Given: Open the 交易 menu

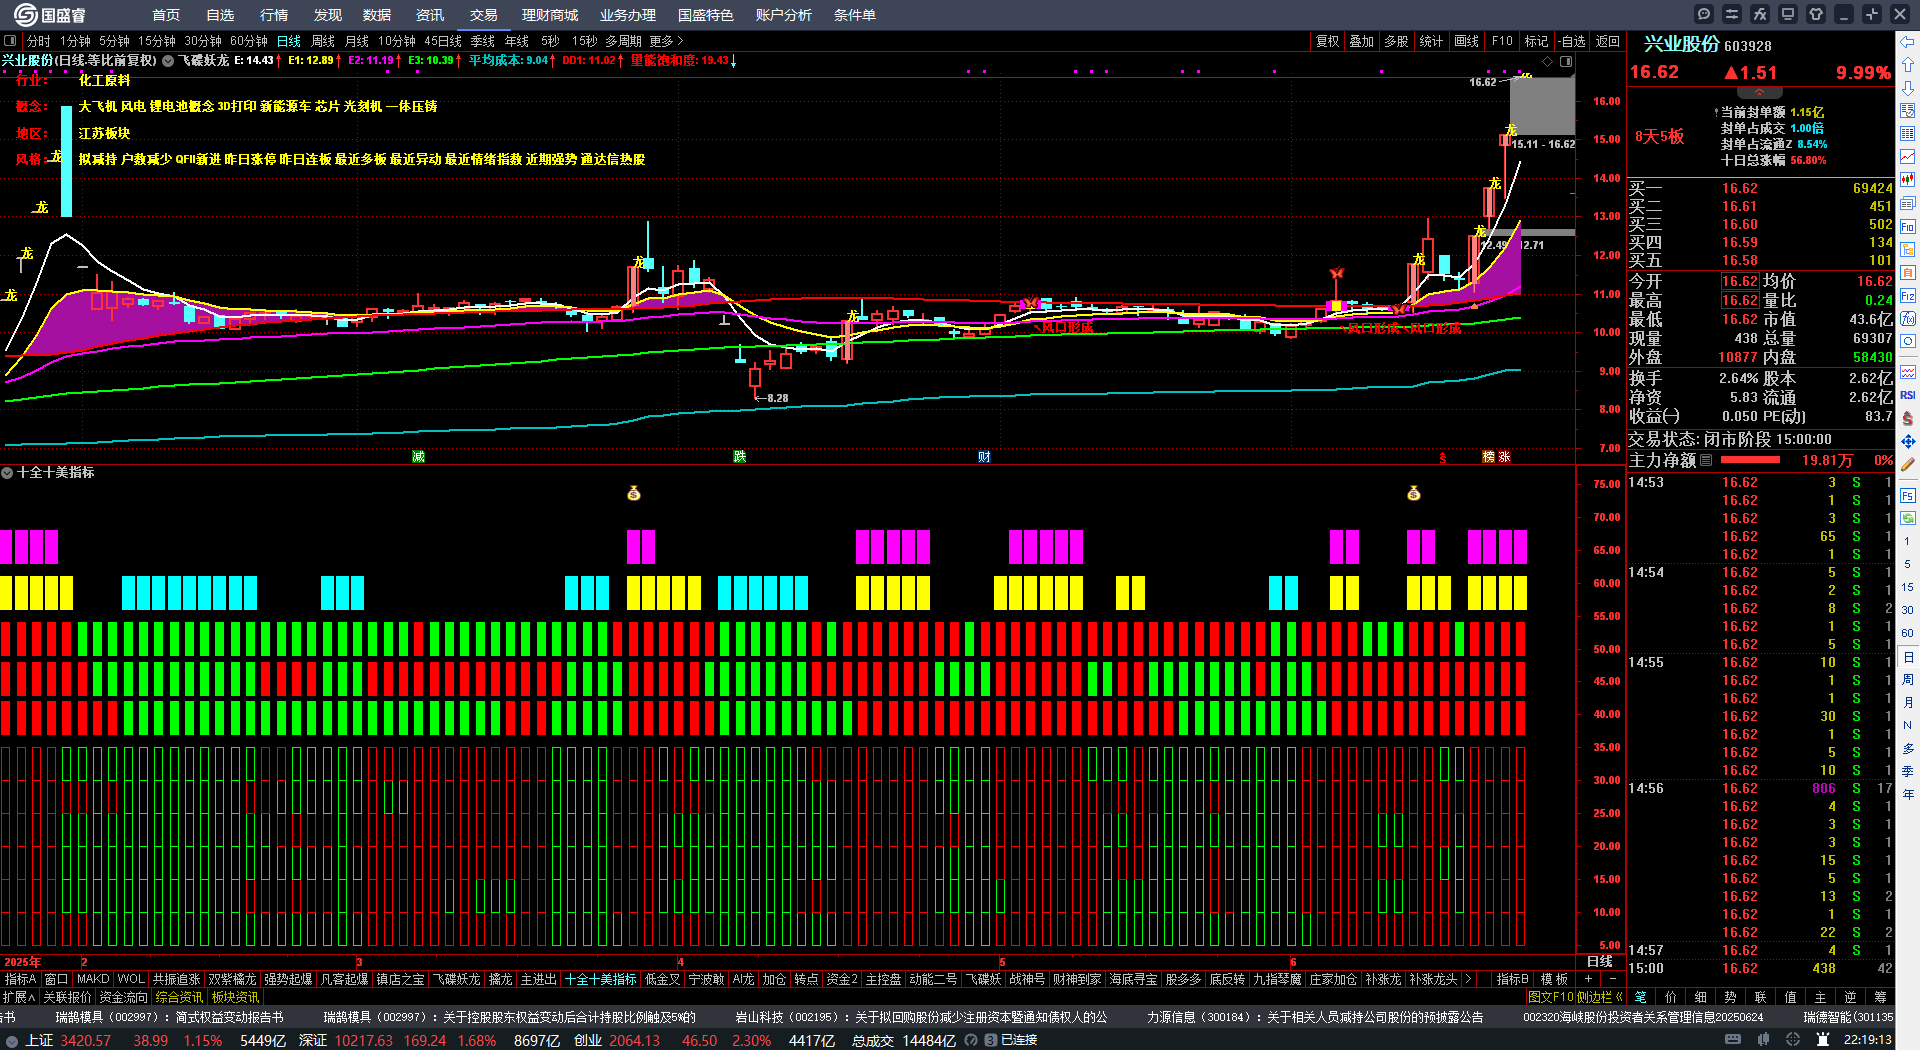Looking at the screenshot, I should [x=484, y=15].
